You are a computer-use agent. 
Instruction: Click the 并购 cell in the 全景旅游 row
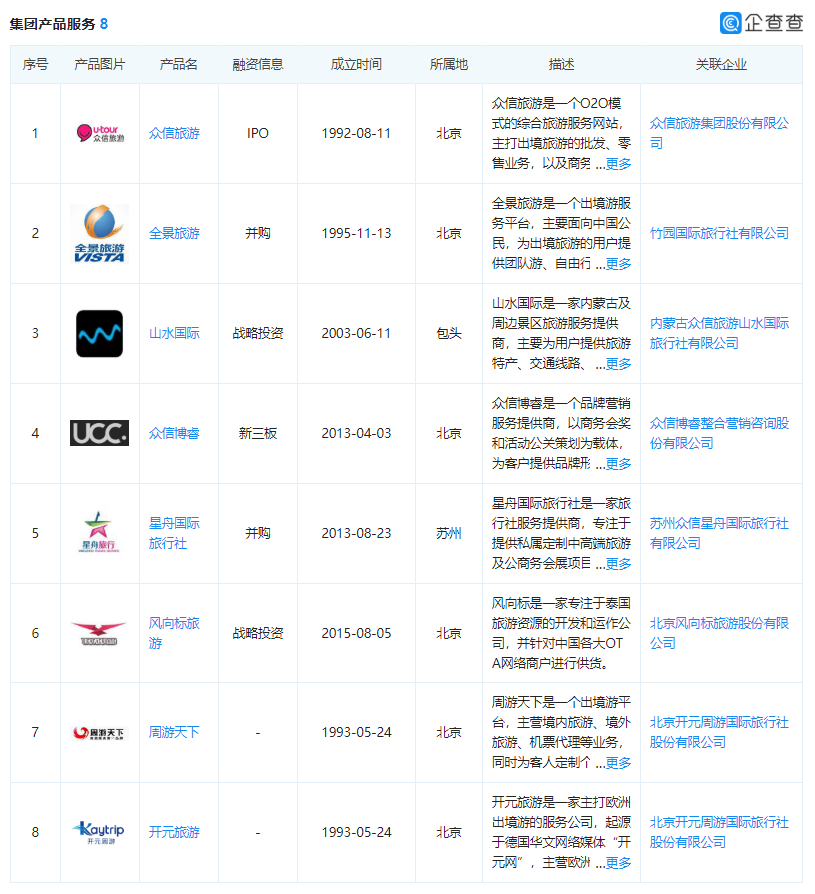(x=258, y=234)
